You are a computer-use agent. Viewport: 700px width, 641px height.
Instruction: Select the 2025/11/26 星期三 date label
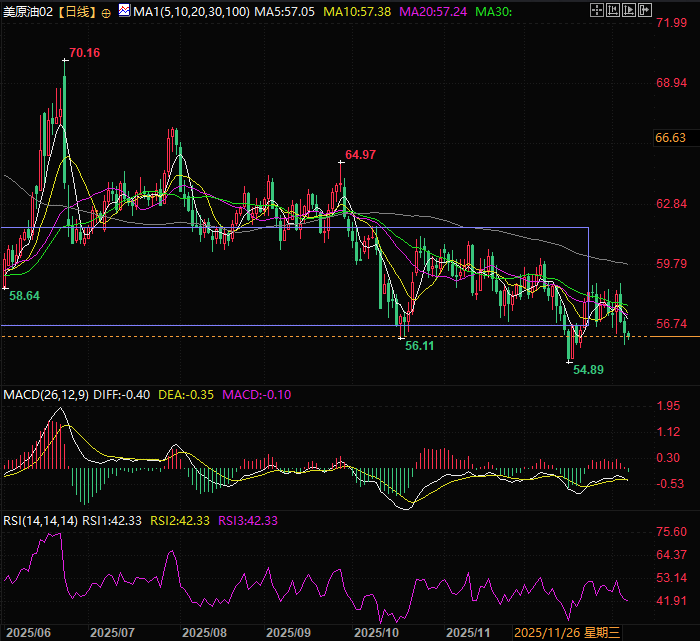pos(567,633)
